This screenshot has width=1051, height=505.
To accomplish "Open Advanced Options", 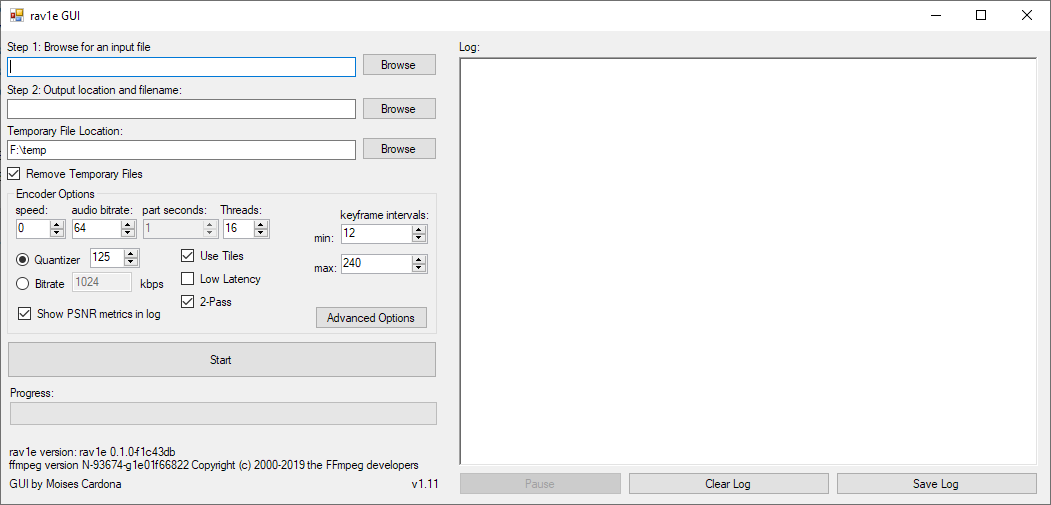I will point(370,318).
